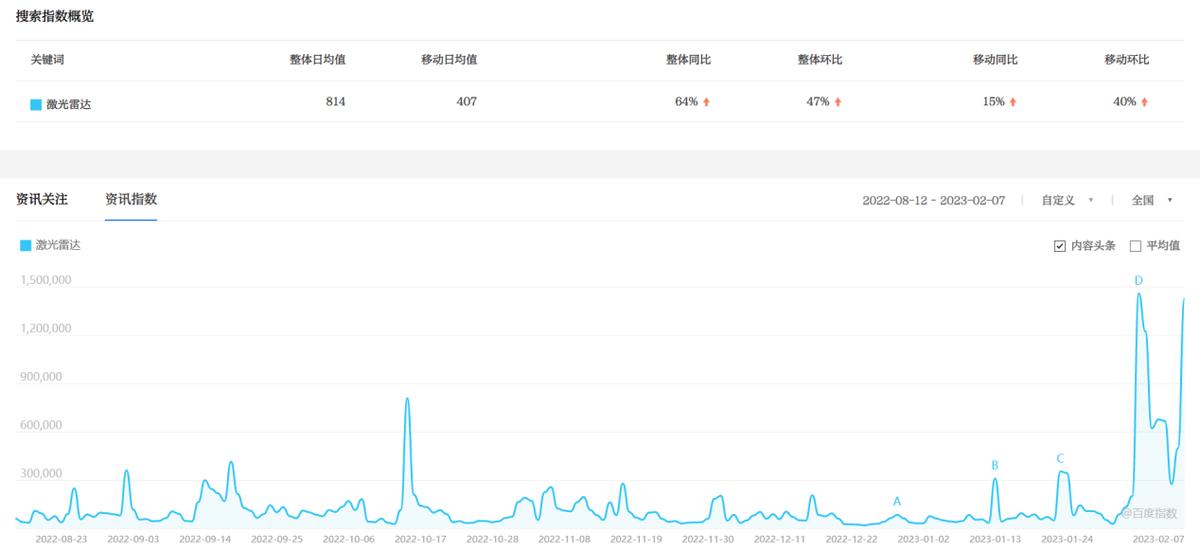Switch to the 资讯关注 tab

[42, 199]
